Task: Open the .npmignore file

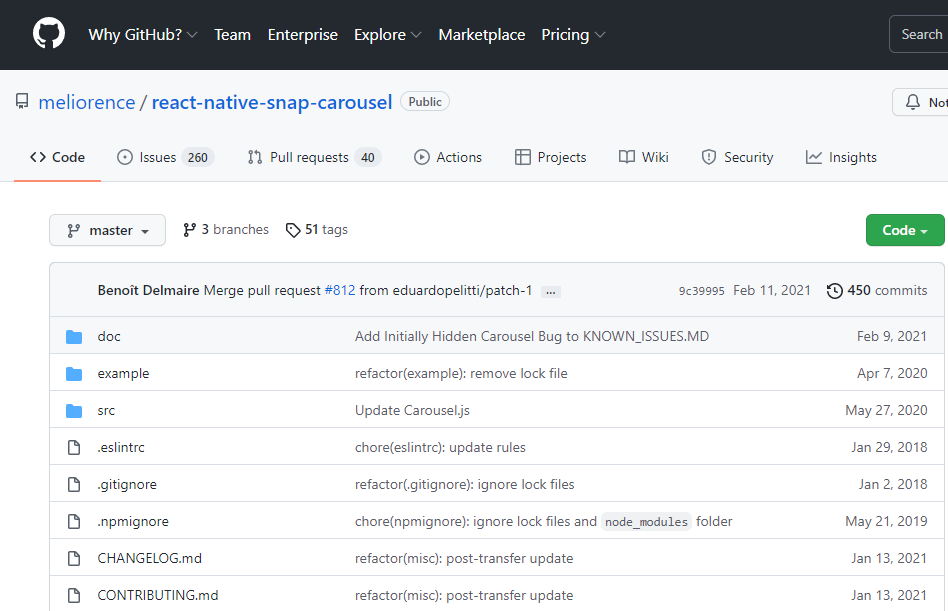Action: click(133, 522)
